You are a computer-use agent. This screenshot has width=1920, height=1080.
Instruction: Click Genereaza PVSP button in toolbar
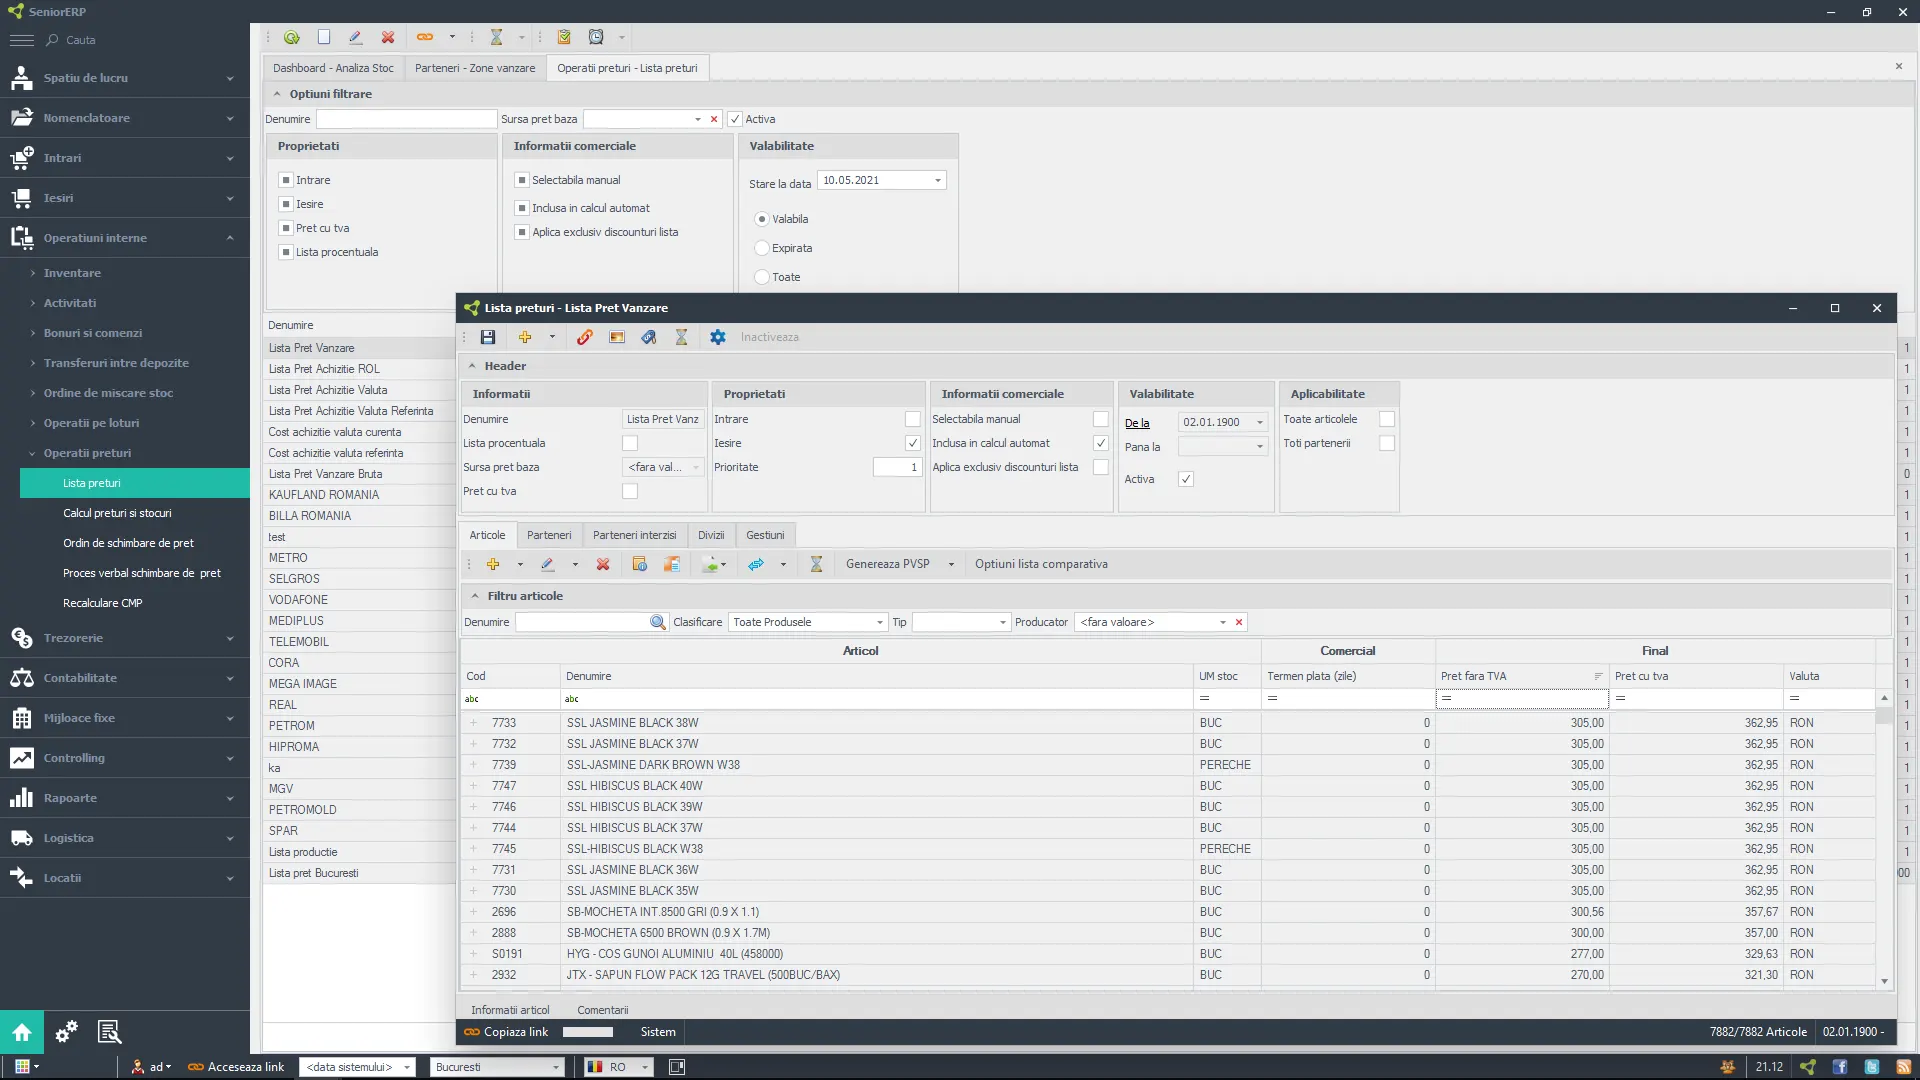point(887,564)
